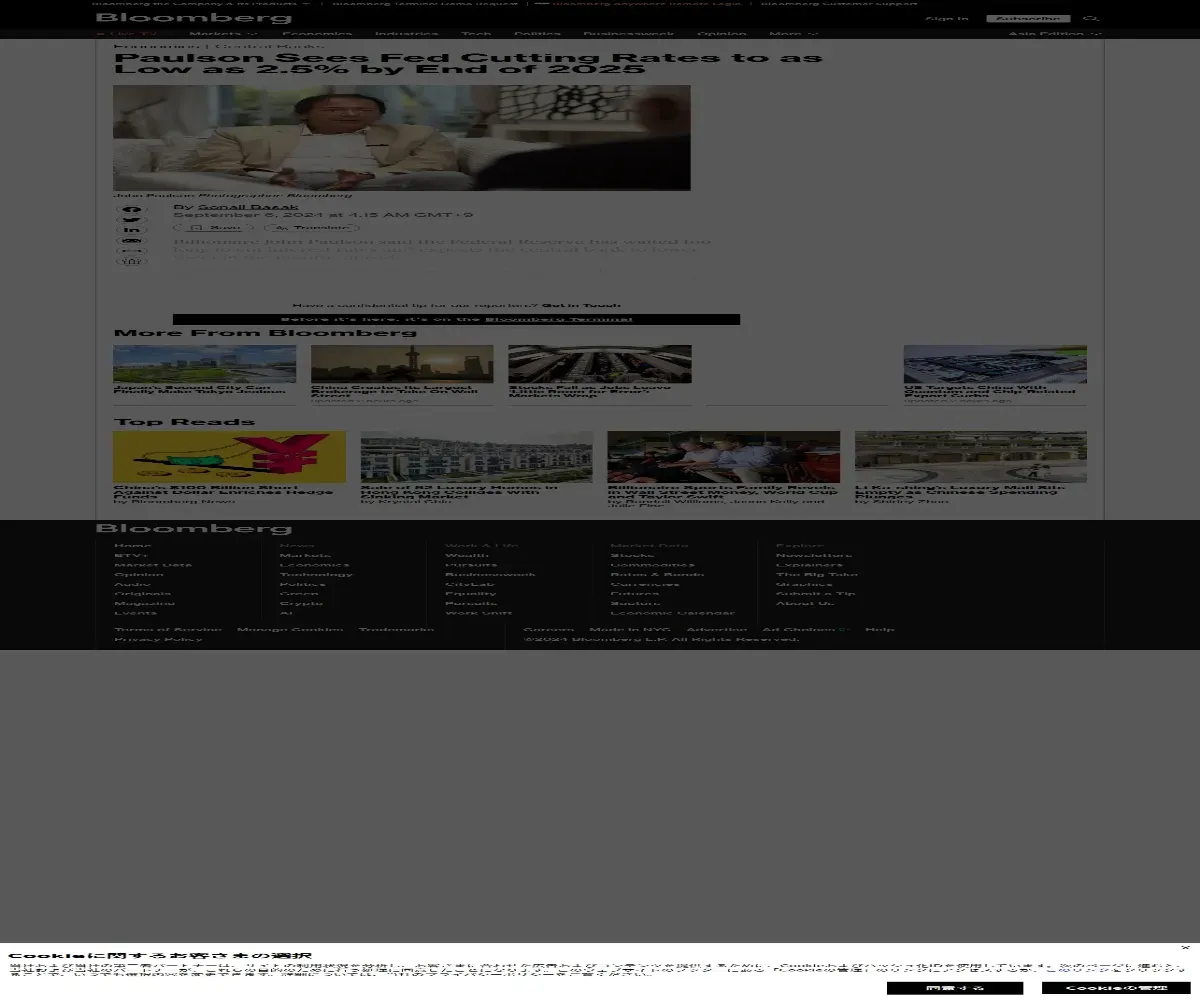
Task: Share article via Facebook icon
Action: 132,209
